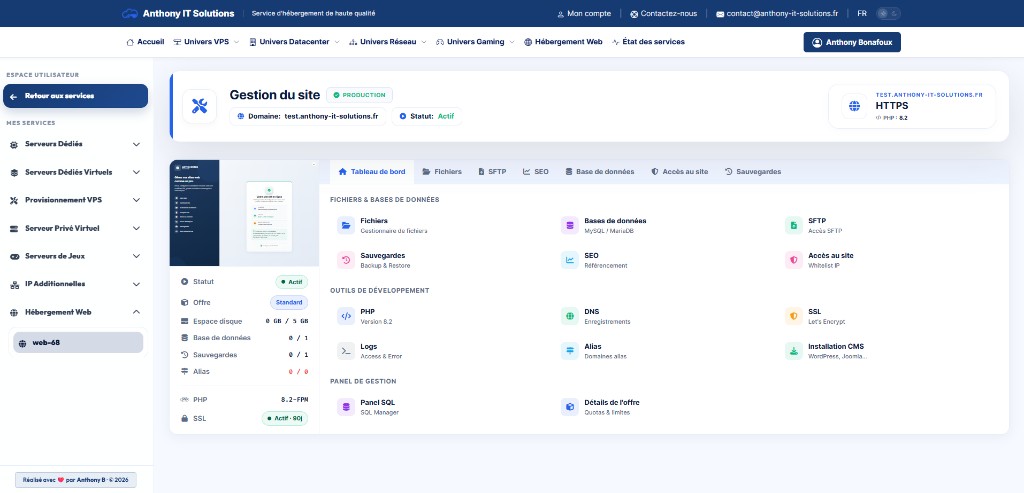Open the Univers Réseau dropdown menu
Screen dimensions: 1024x493
tap(388, 42)
